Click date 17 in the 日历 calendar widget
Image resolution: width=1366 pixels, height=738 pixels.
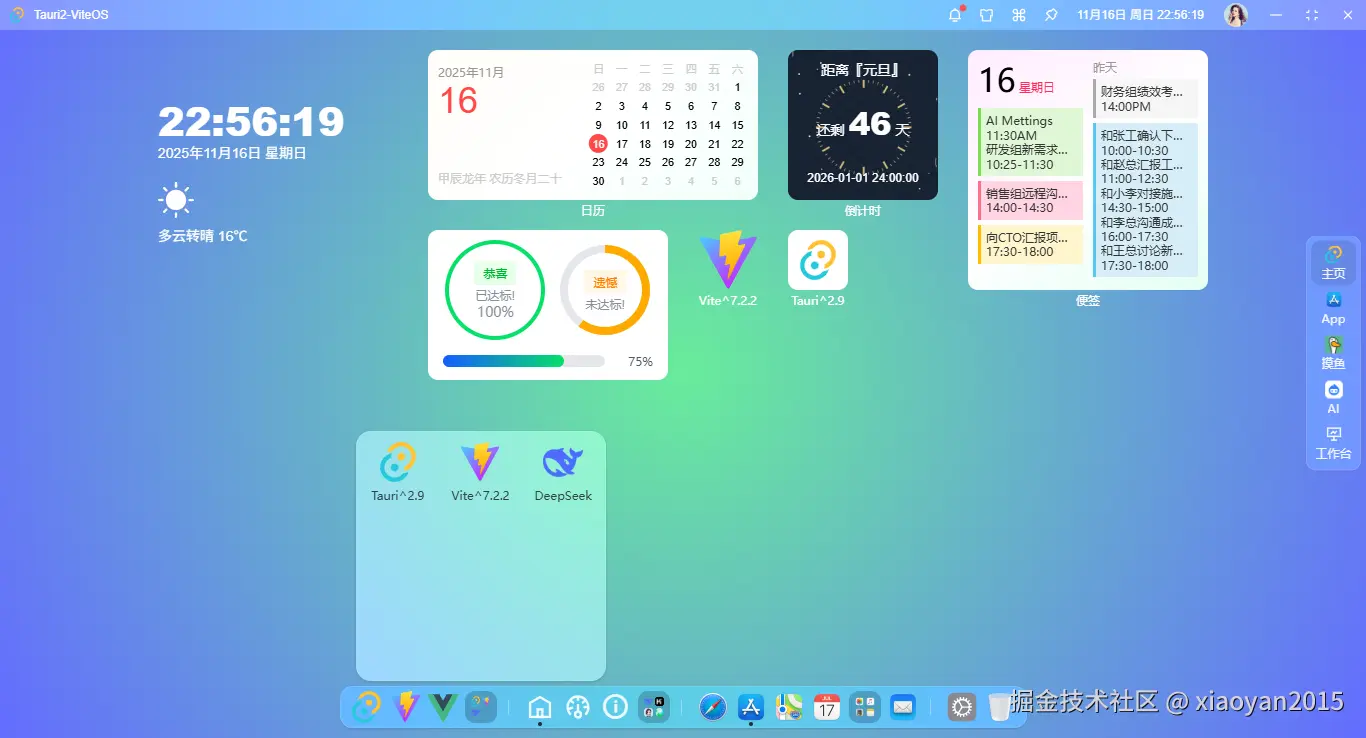pos(621,144)
